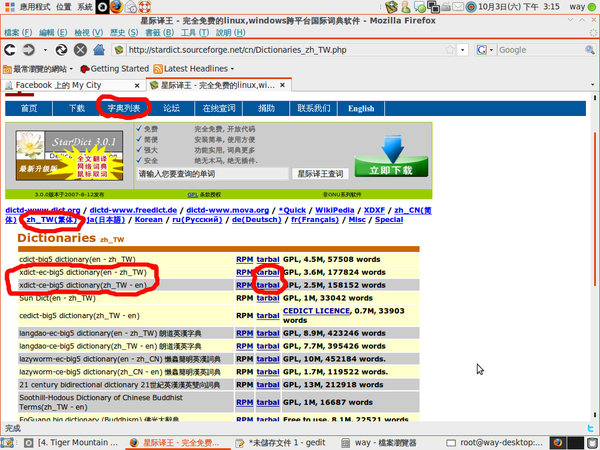
Task: Click the 捐助 navigation item
Action: click(266, 108)
